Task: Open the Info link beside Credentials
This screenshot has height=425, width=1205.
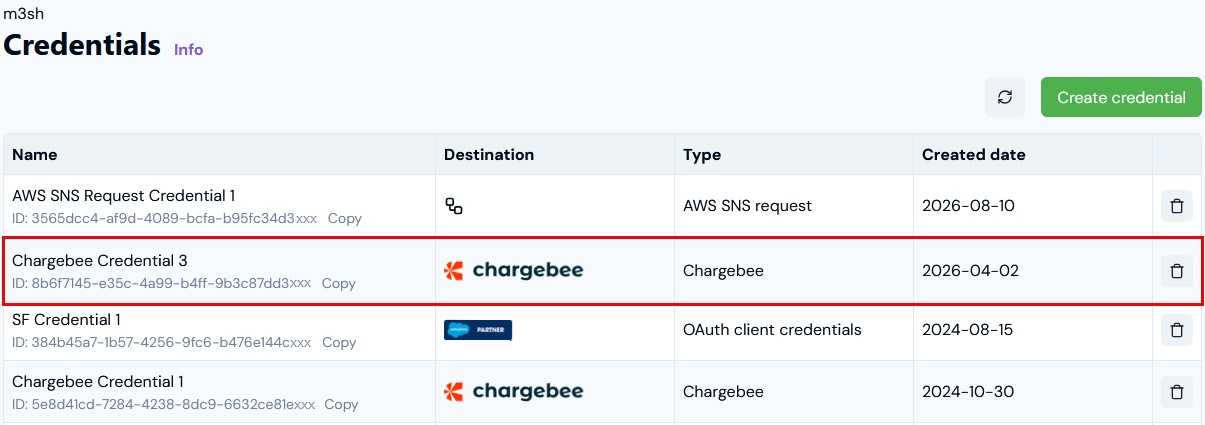Action: [188, 49]
